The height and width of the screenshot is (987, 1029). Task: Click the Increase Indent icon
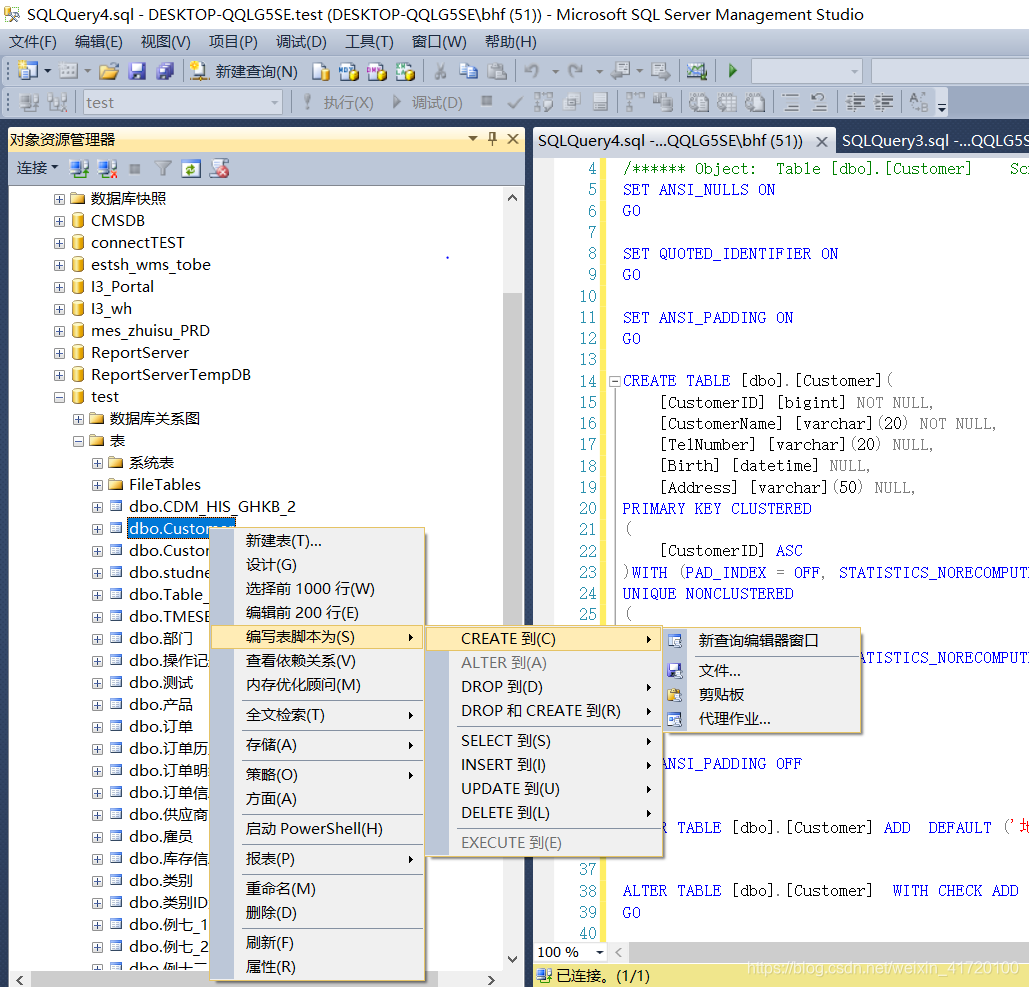(x=883, y=102)
